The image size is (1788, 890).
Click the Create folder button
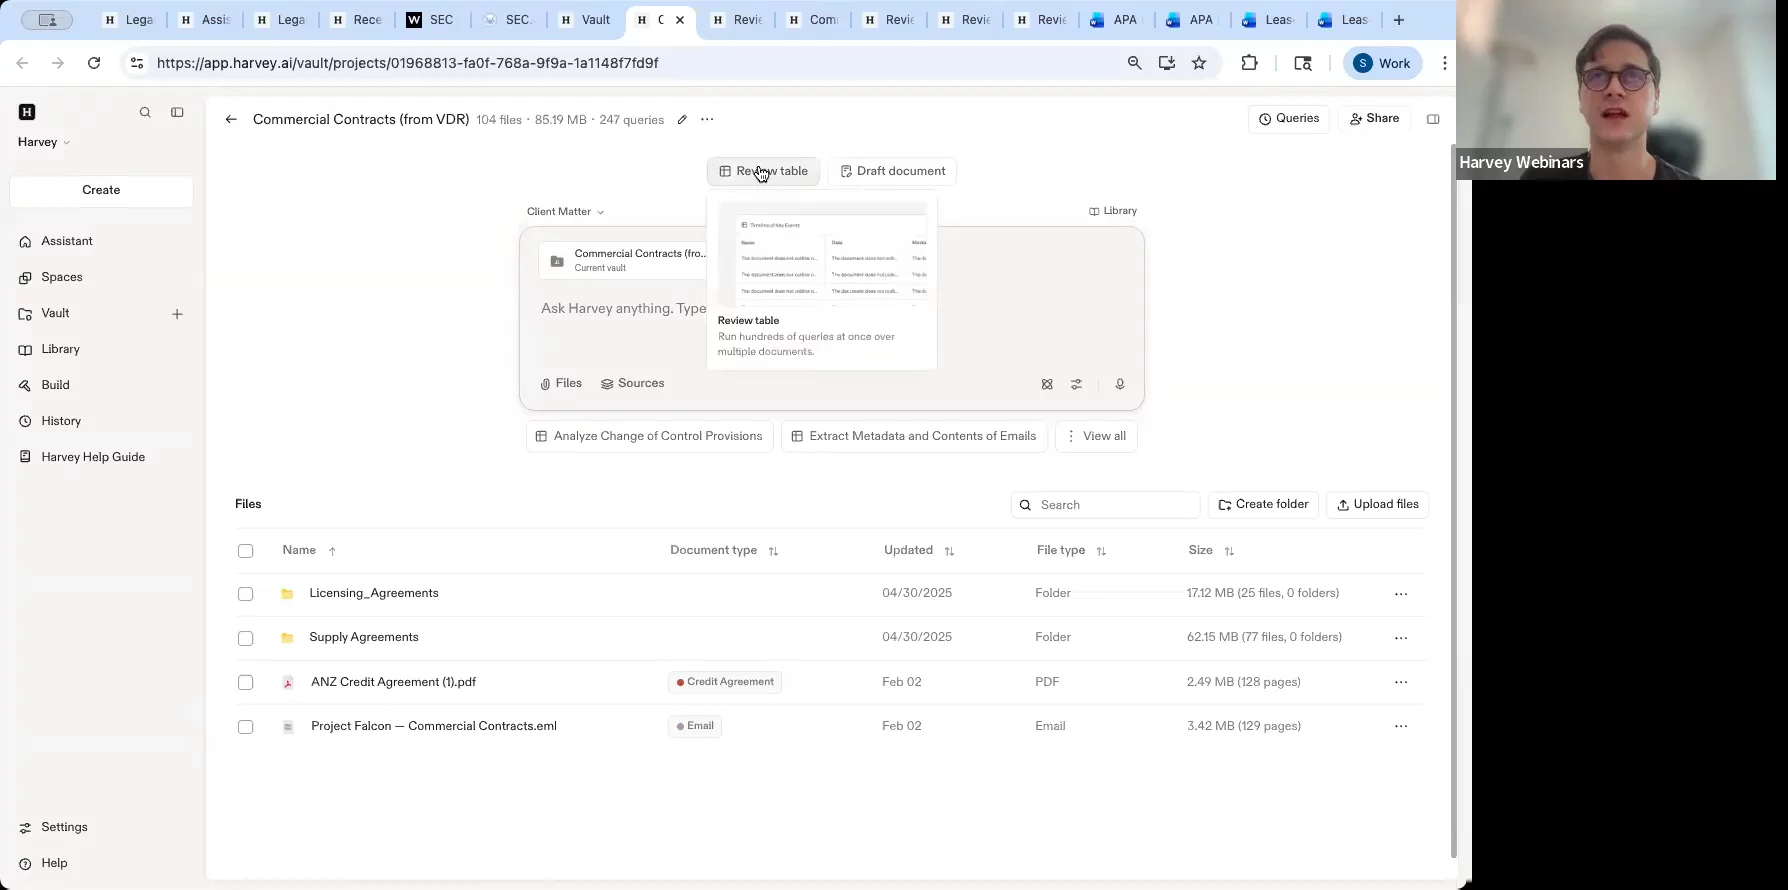pyautogui.click(x=1263, y=505)
